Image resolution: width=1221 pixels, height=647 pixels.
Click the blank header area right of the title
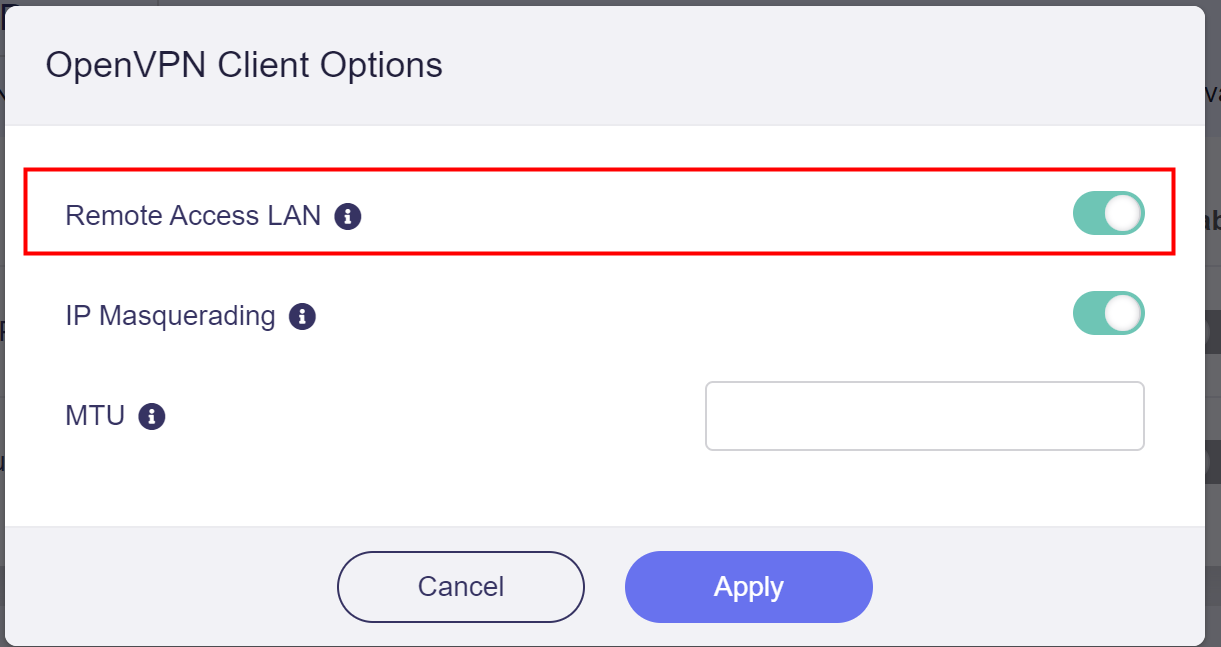820,66
